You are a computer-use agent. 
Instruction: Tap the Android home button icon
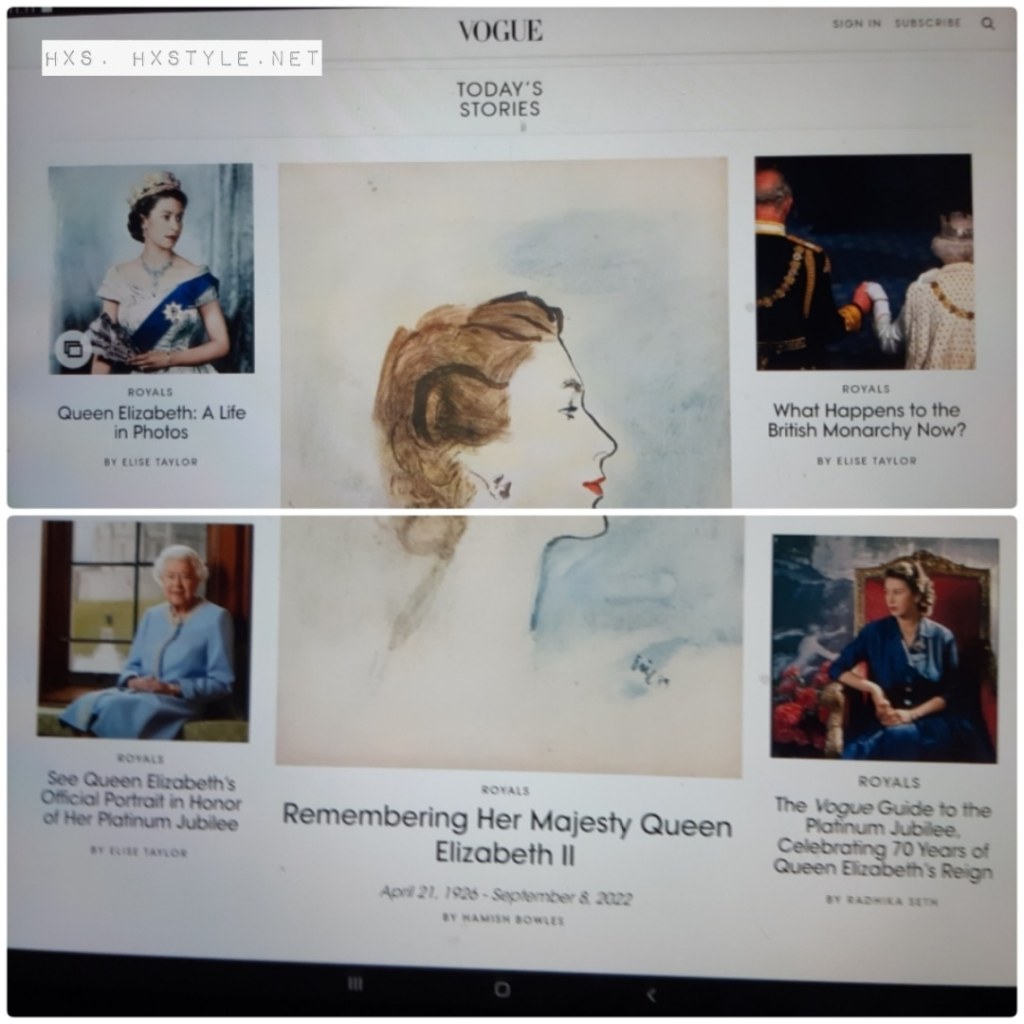tap(502, 989)
